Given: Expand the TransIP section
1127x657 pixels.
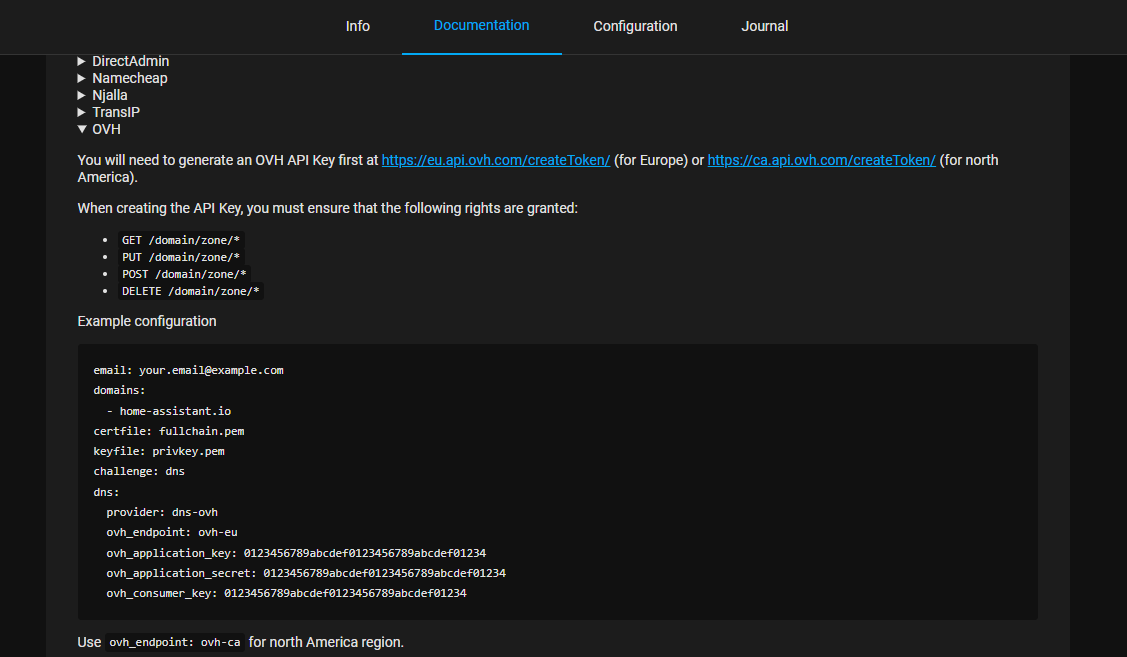Looking at the screenshot, I should tap(109, 112).
